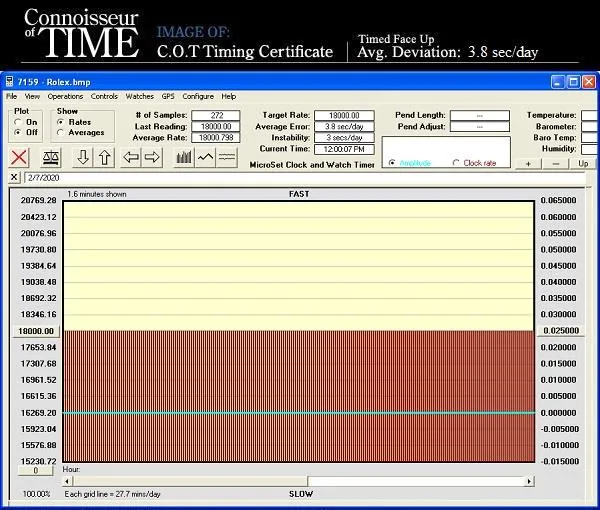Click the right arrow toolbar button
The width and height of the screenshot is (600, 510).
152,157
